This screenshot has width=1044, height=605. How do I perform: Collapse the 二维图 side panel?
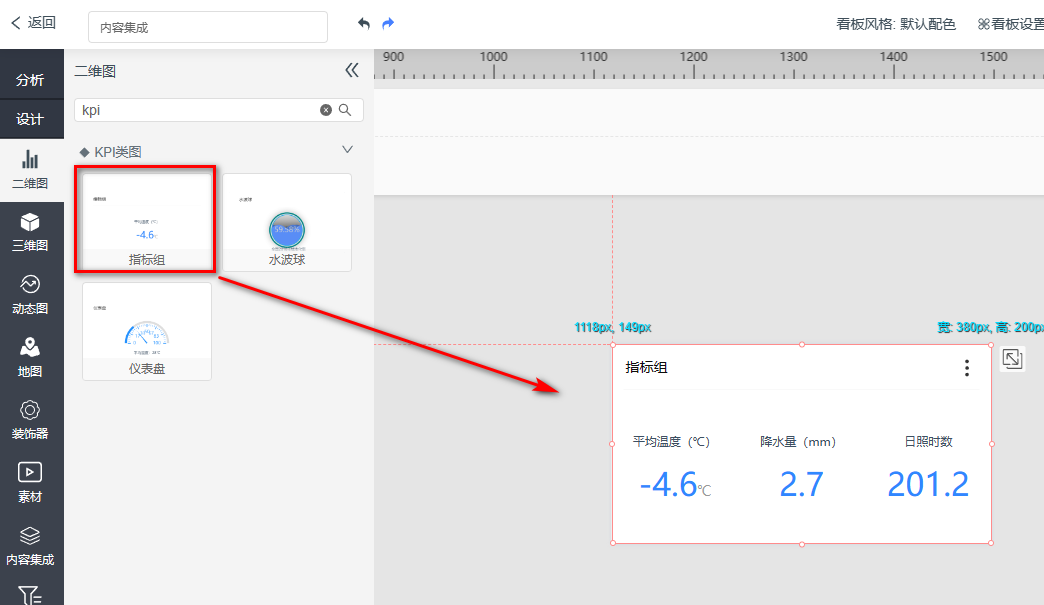pos(351,70)
